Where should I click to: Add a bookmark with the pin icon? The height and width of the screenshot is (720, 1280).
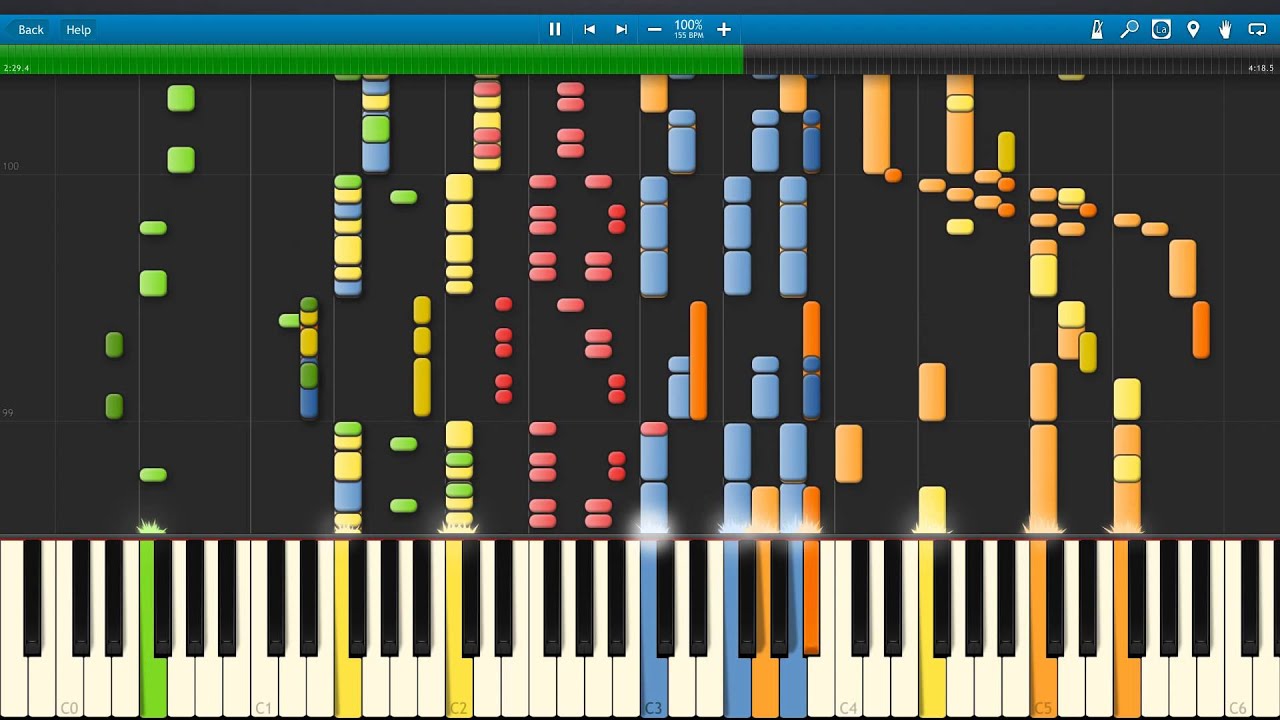tap(1193, 29)
